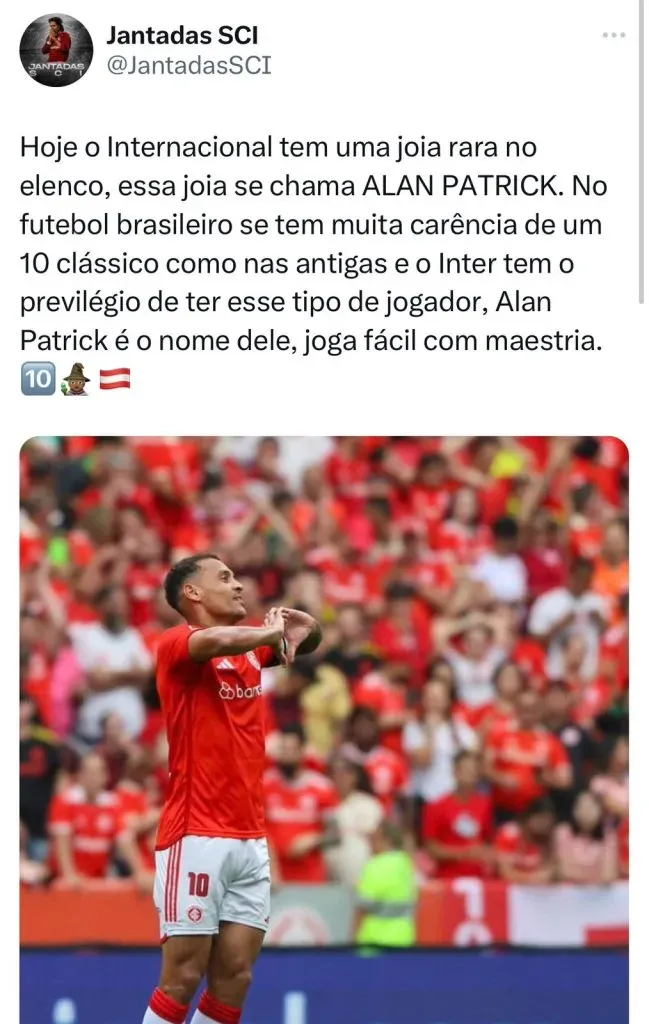Click the tweet text about Alan Patrick

(313, 244)
